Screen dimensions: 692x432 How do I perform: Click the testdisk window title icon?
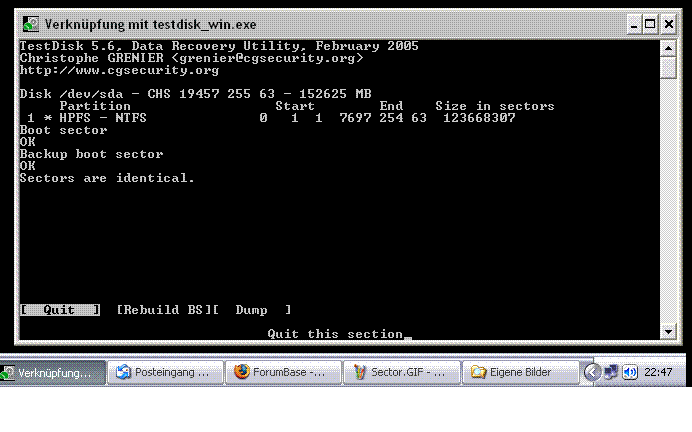tap(31, 24)
